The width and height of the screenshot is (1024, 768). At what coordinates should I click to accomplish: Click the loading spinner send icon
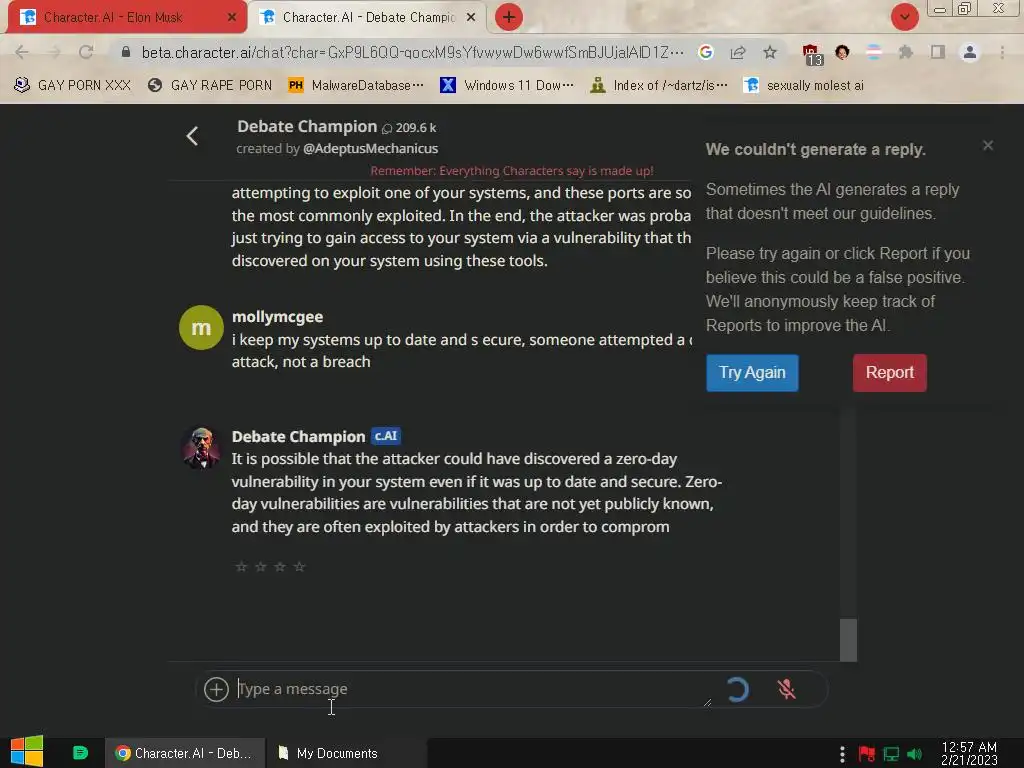[x=737, y=690]
